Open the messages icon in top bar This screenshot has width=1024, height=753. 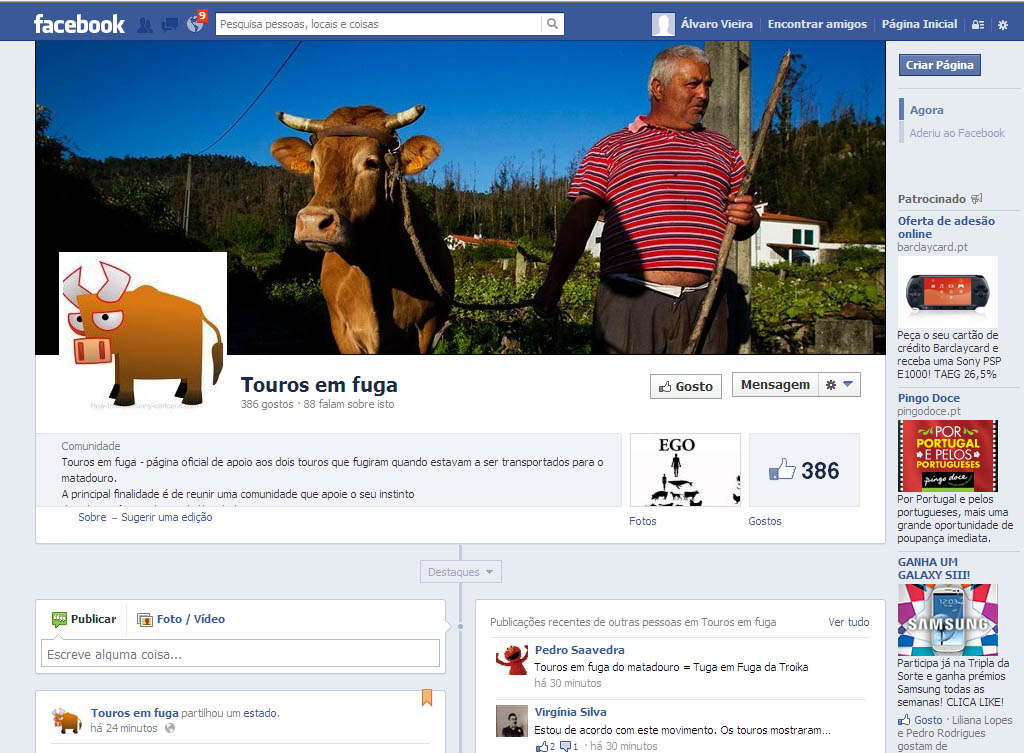pos(170,24)
